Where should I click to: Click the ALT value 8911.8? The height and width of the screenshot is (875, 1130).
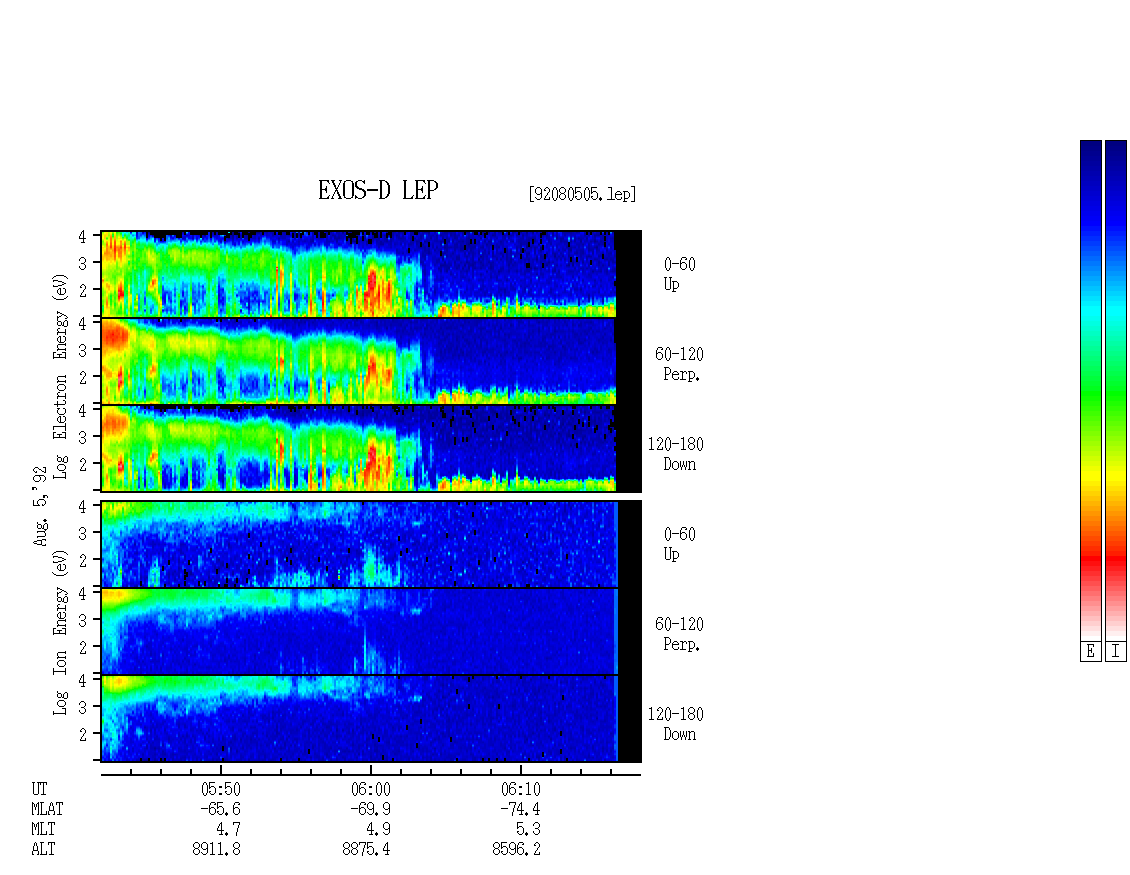click(x=216, y=849)
